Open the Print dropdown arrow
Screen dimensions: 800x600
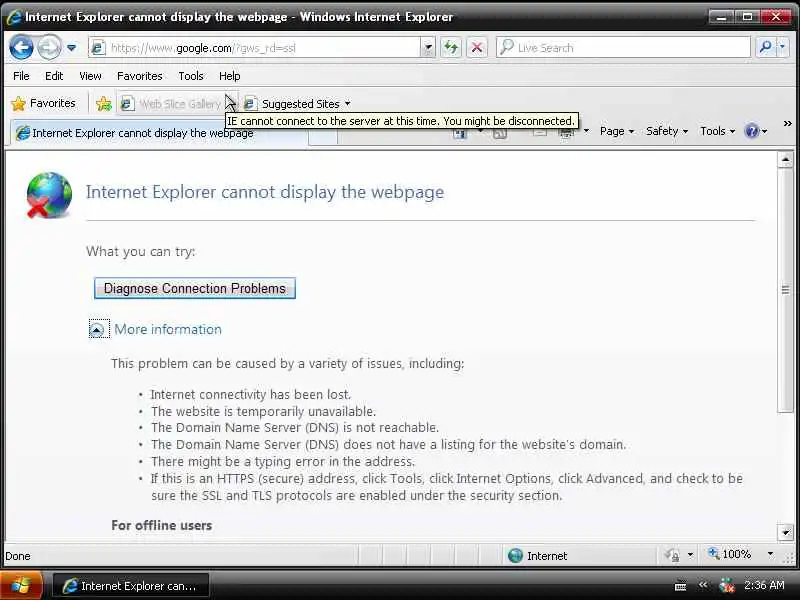[x=586, y=132]
